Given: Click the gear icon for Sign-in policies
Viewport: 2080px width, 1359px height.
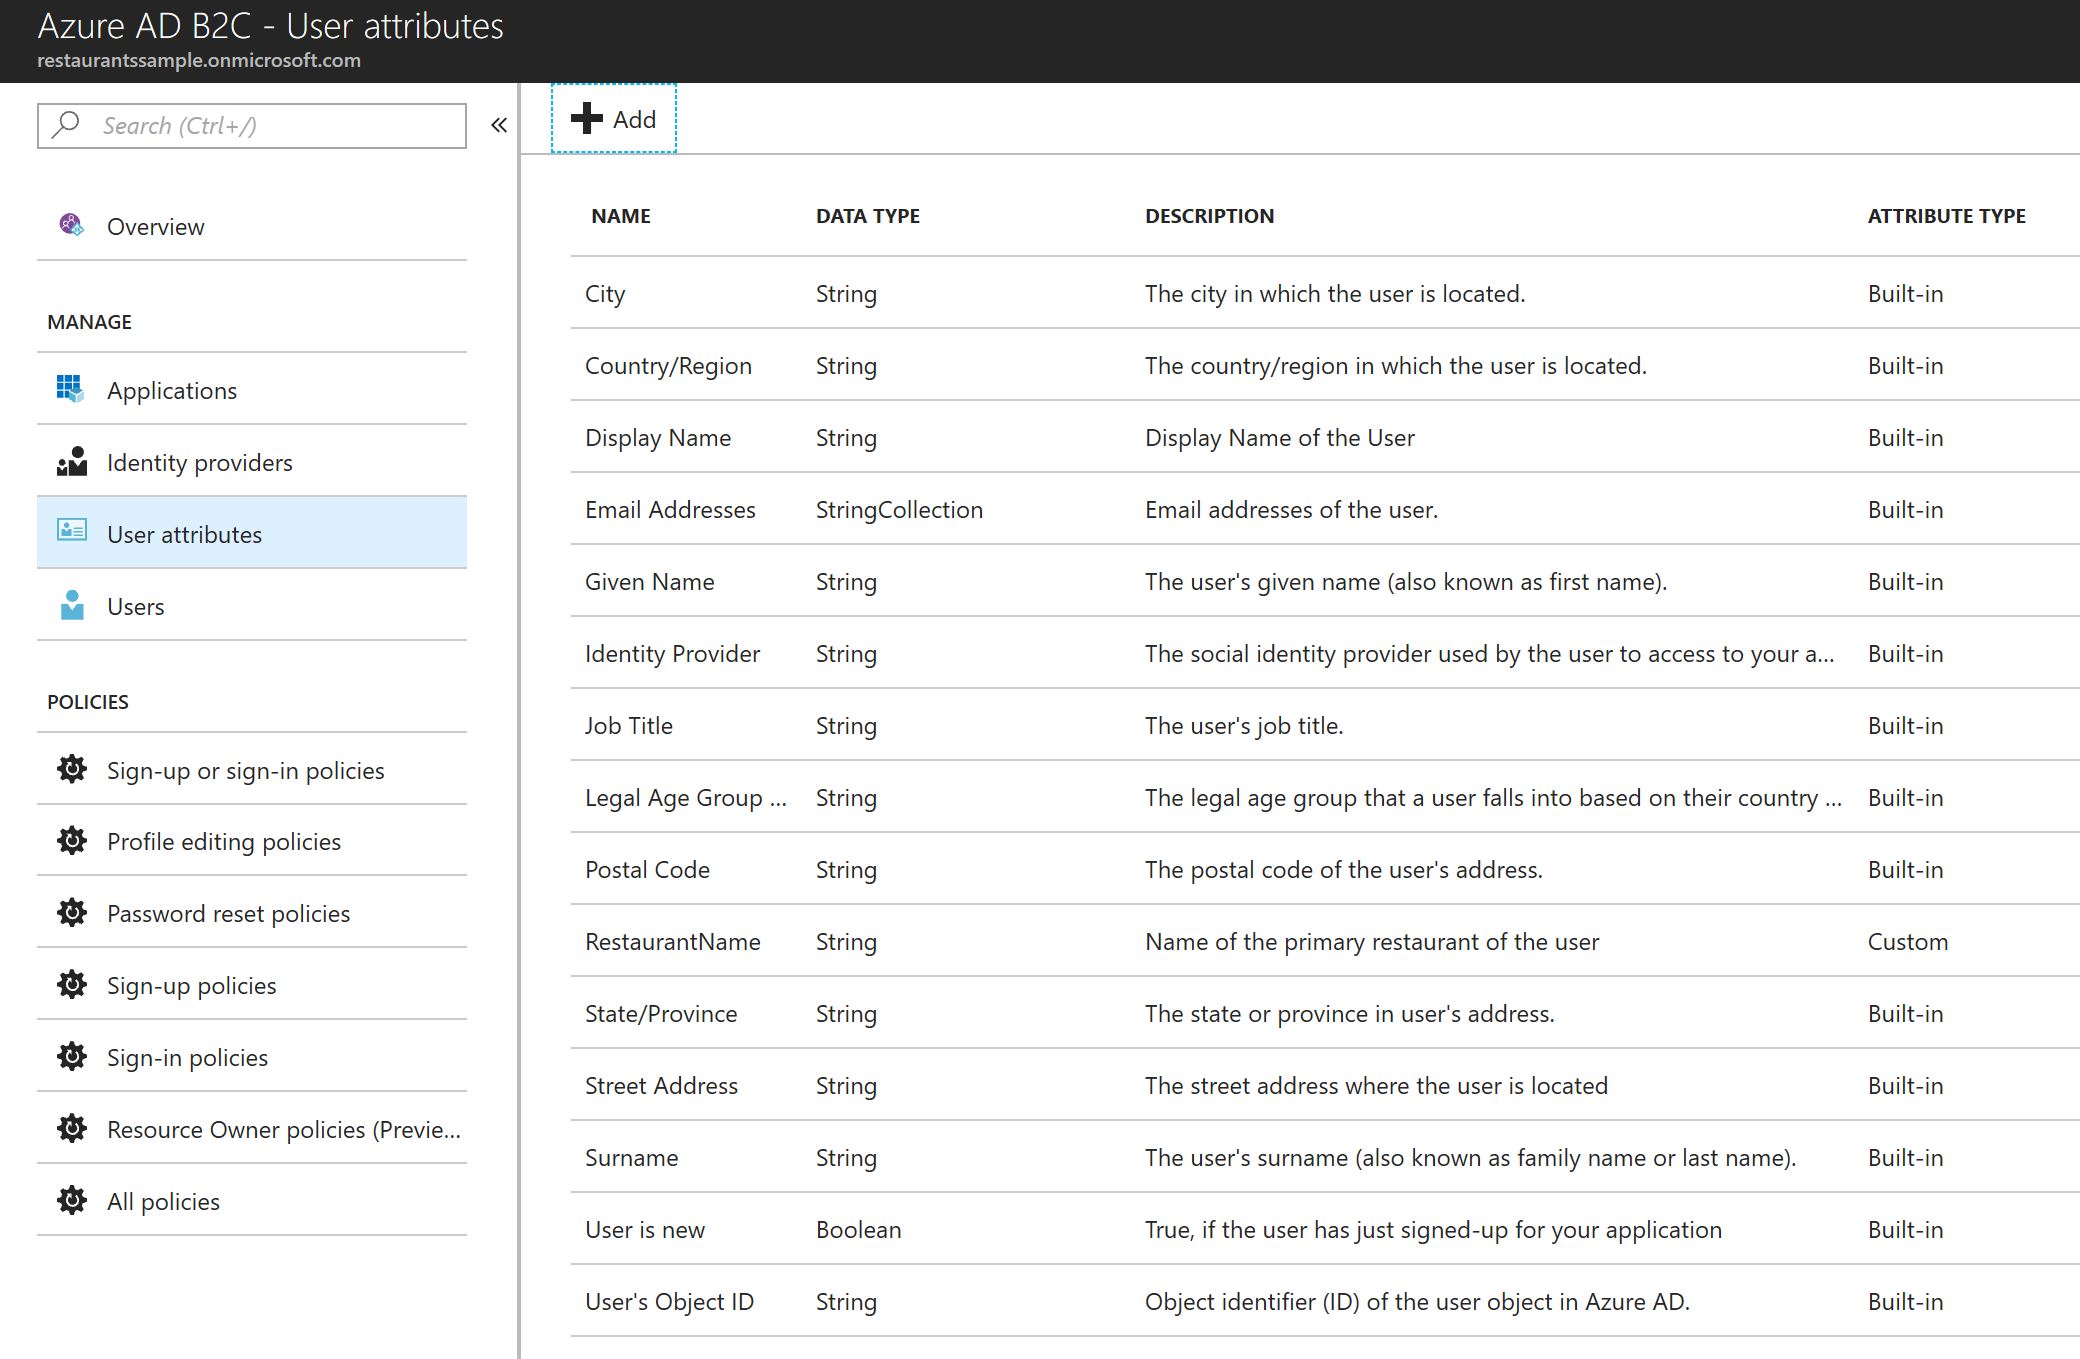Looking at the screenshot, I should [72, 1056].
